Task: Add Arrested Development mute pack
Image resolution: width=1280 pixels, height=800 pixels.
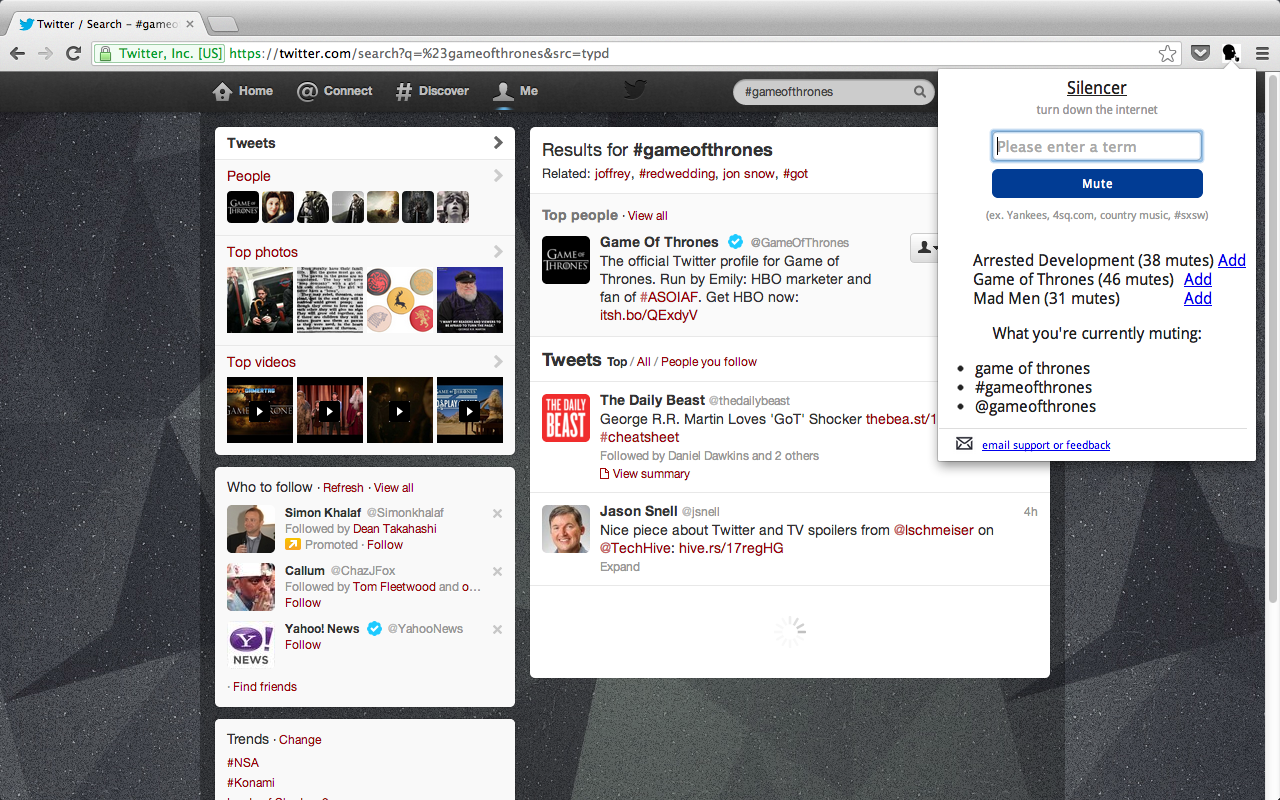Action: pyautogui.click(x=1232, y=260)
